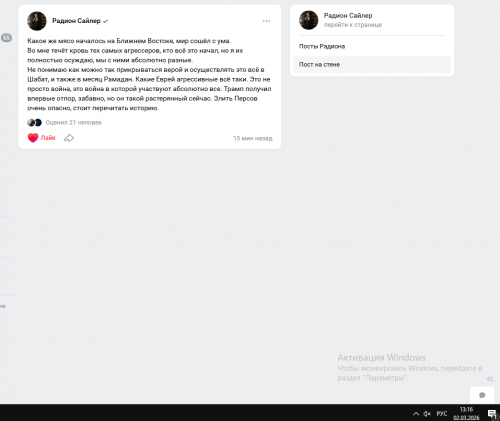Screen dimensions: 500x421
Task: Open Радион Сайлер's avatar in the post header
Action: coord(37,21)
